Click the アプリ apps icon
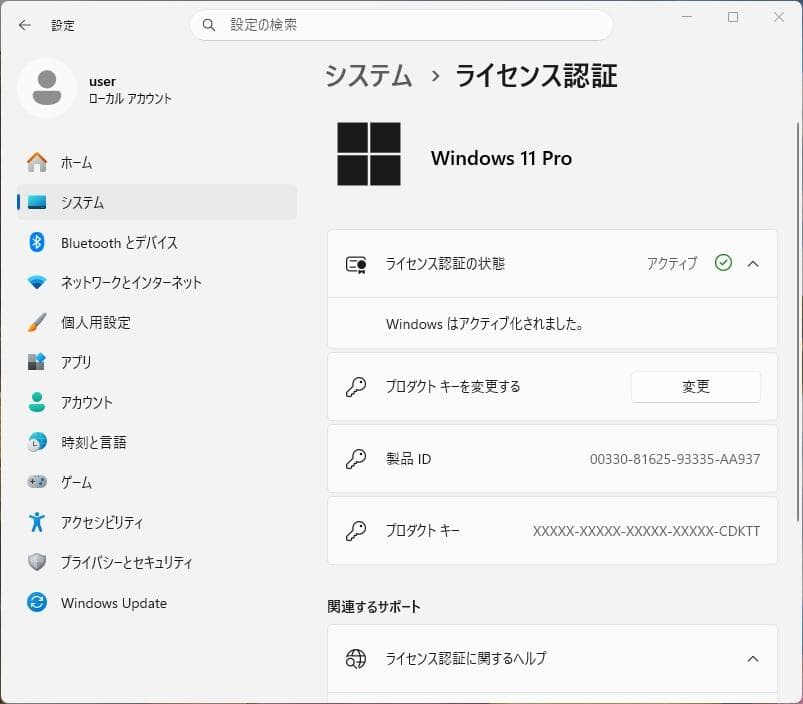Screen dimensions: 803x704 coord(37,362)
